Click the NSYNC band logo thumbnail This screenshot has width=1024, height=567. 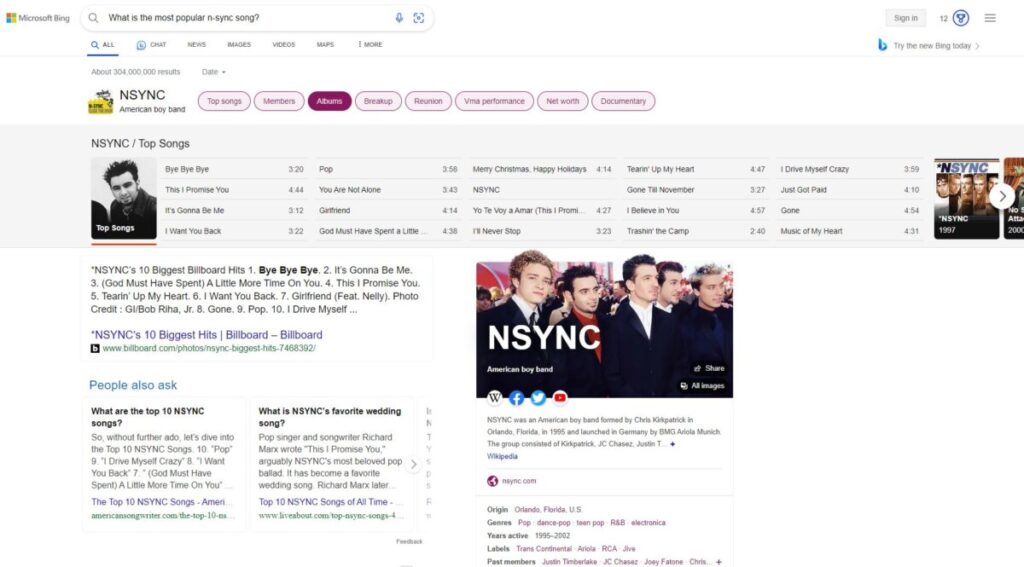click(101, 101)
